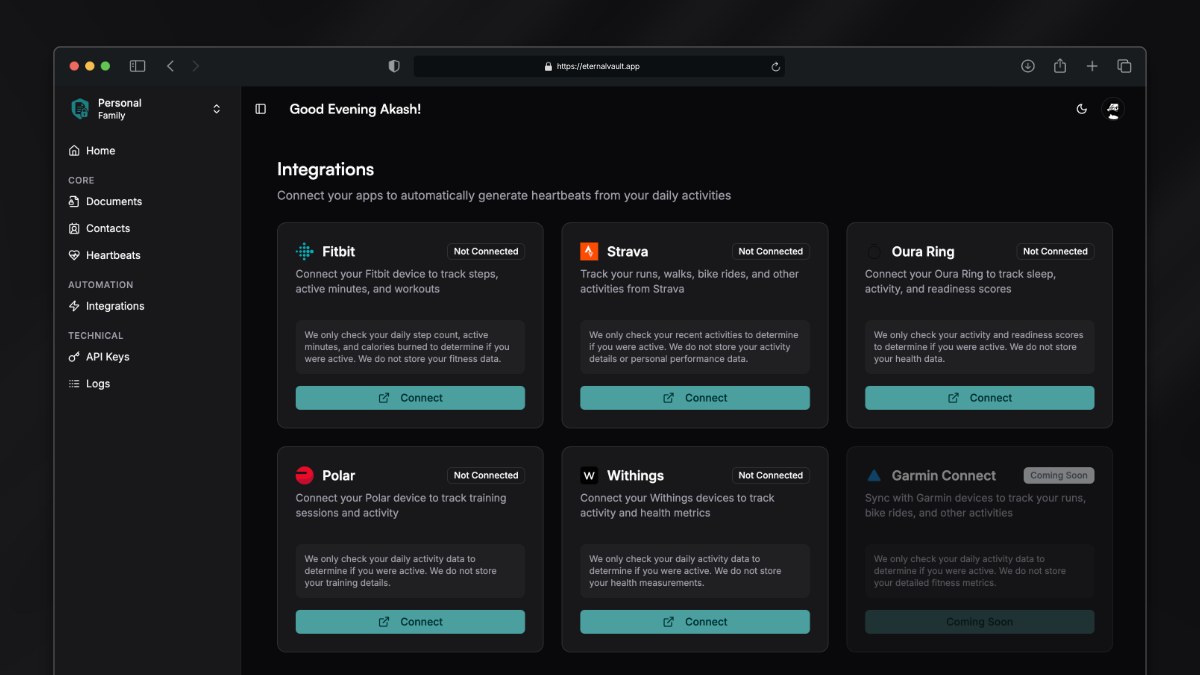
Task: Open a new browser tab
Action: [1092, 66]
